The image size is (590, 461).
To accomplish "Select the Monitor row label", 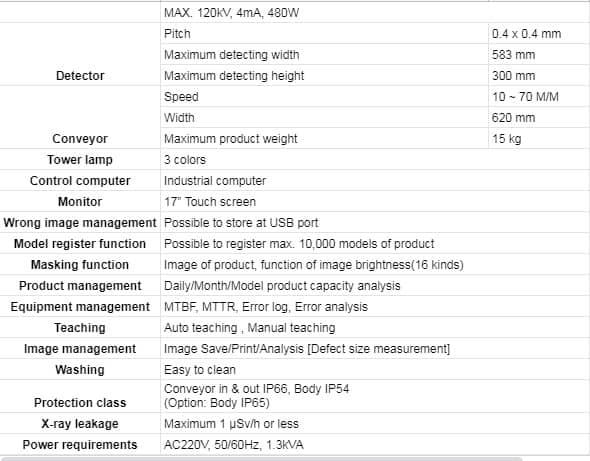I will click(x=80, y=202).
